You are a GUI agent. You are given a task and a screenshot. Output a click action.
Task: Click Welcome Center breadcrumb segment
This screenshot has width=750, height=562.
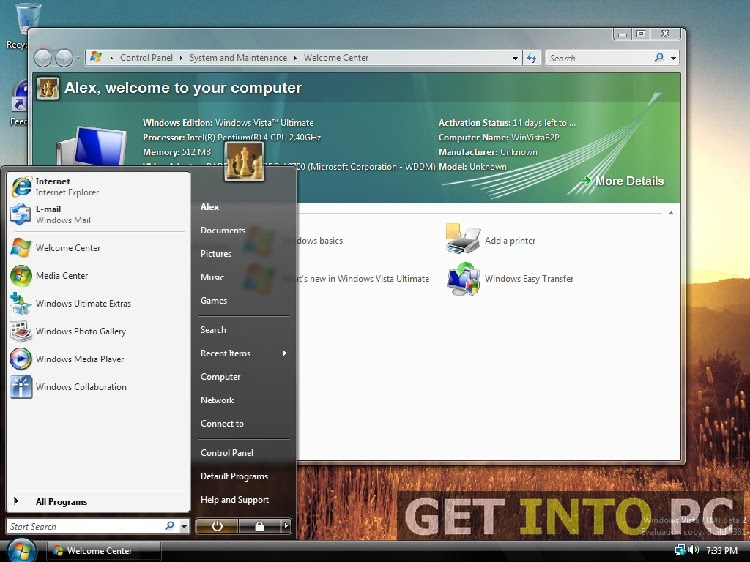(336, 57)
